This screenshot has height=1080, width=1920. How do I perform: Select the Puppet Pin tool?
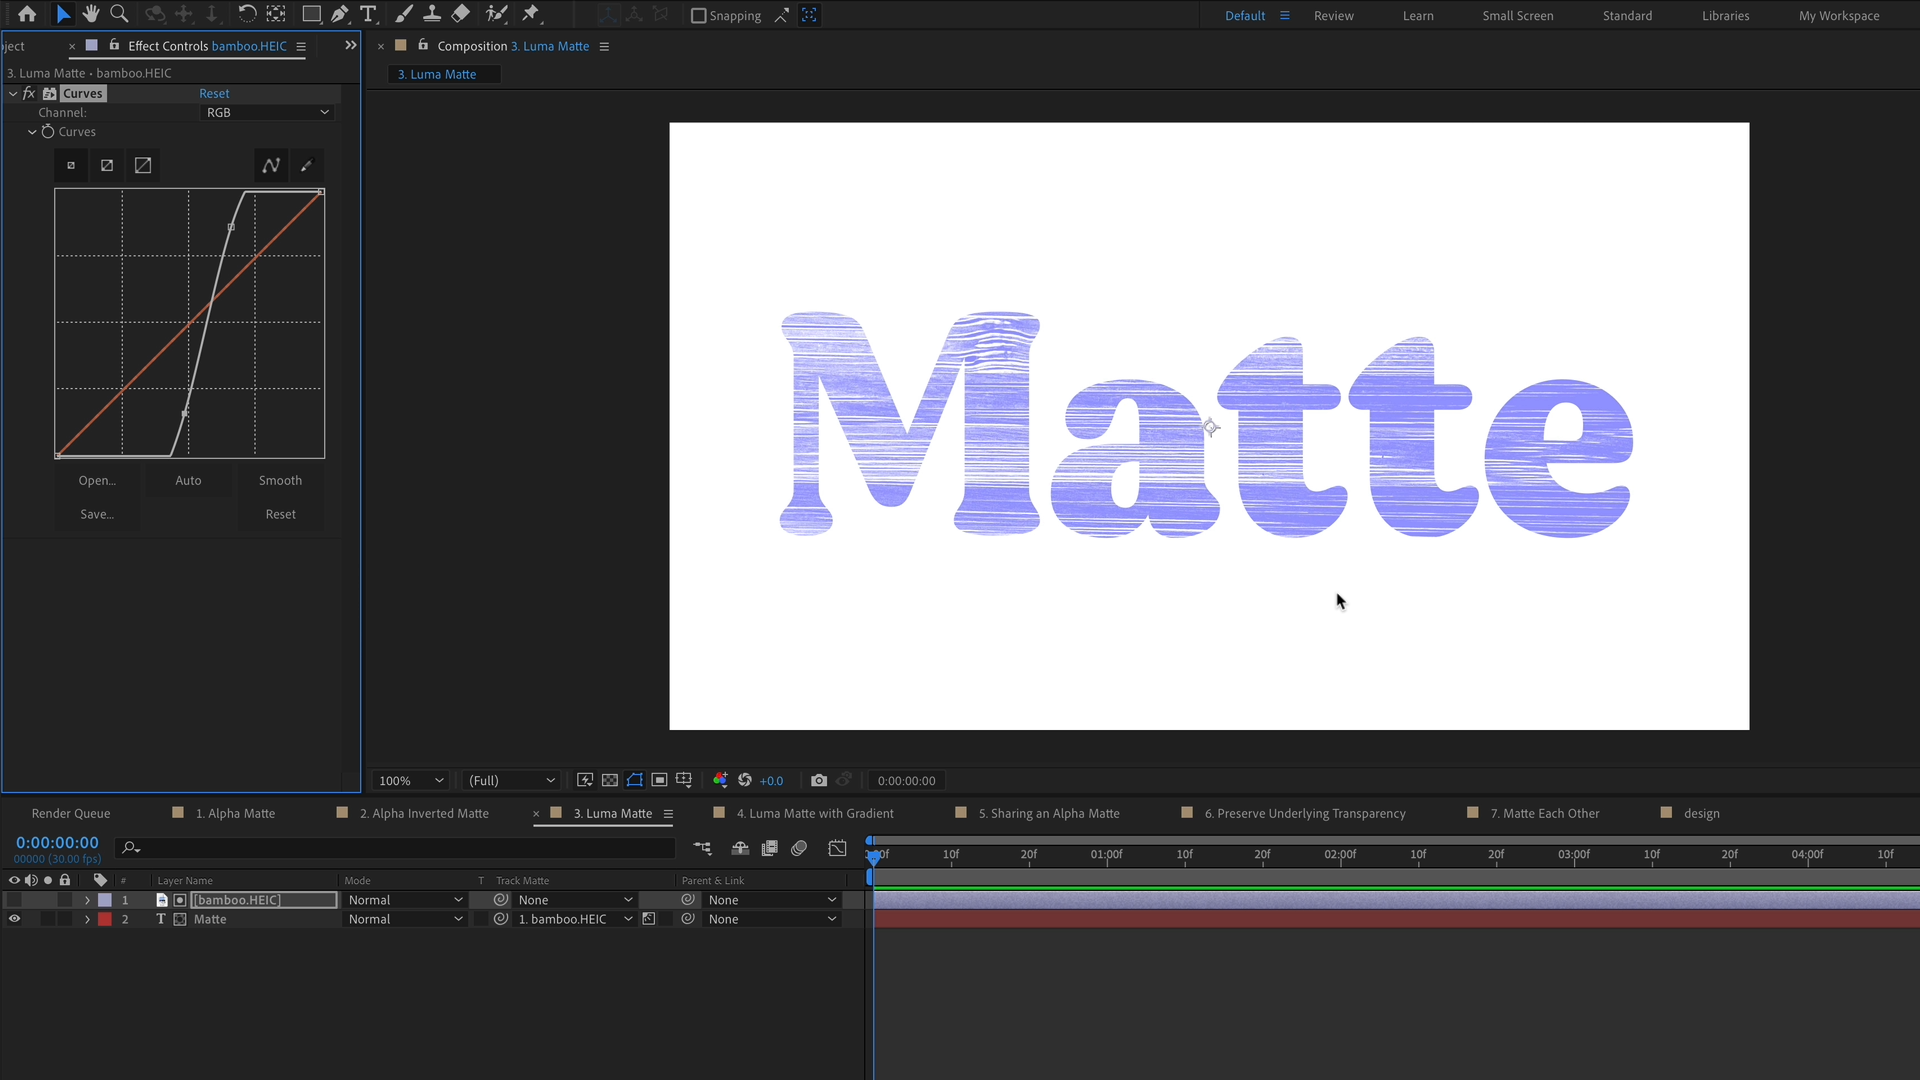[533, 14]
